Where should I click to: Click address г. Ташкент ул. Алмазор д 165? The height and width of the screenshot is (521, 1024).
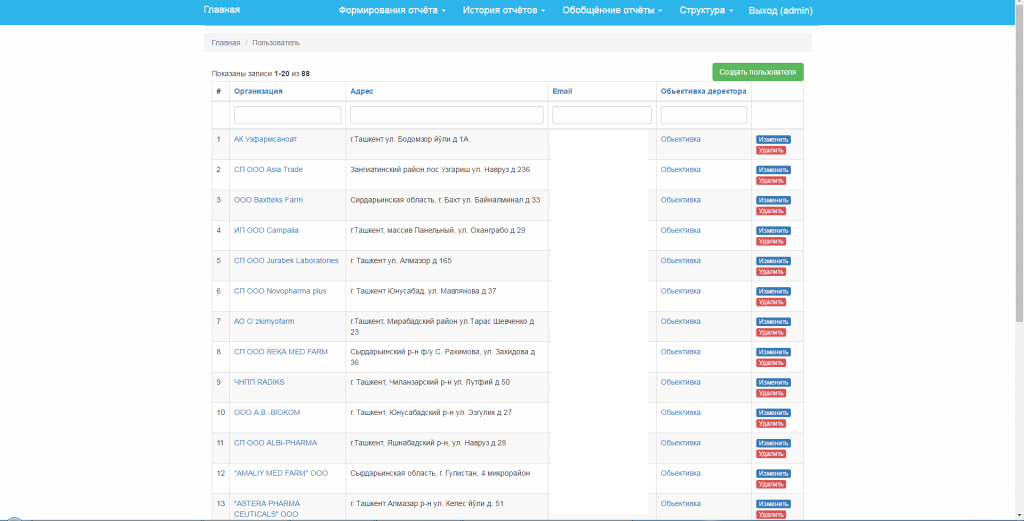pos(401,260)
